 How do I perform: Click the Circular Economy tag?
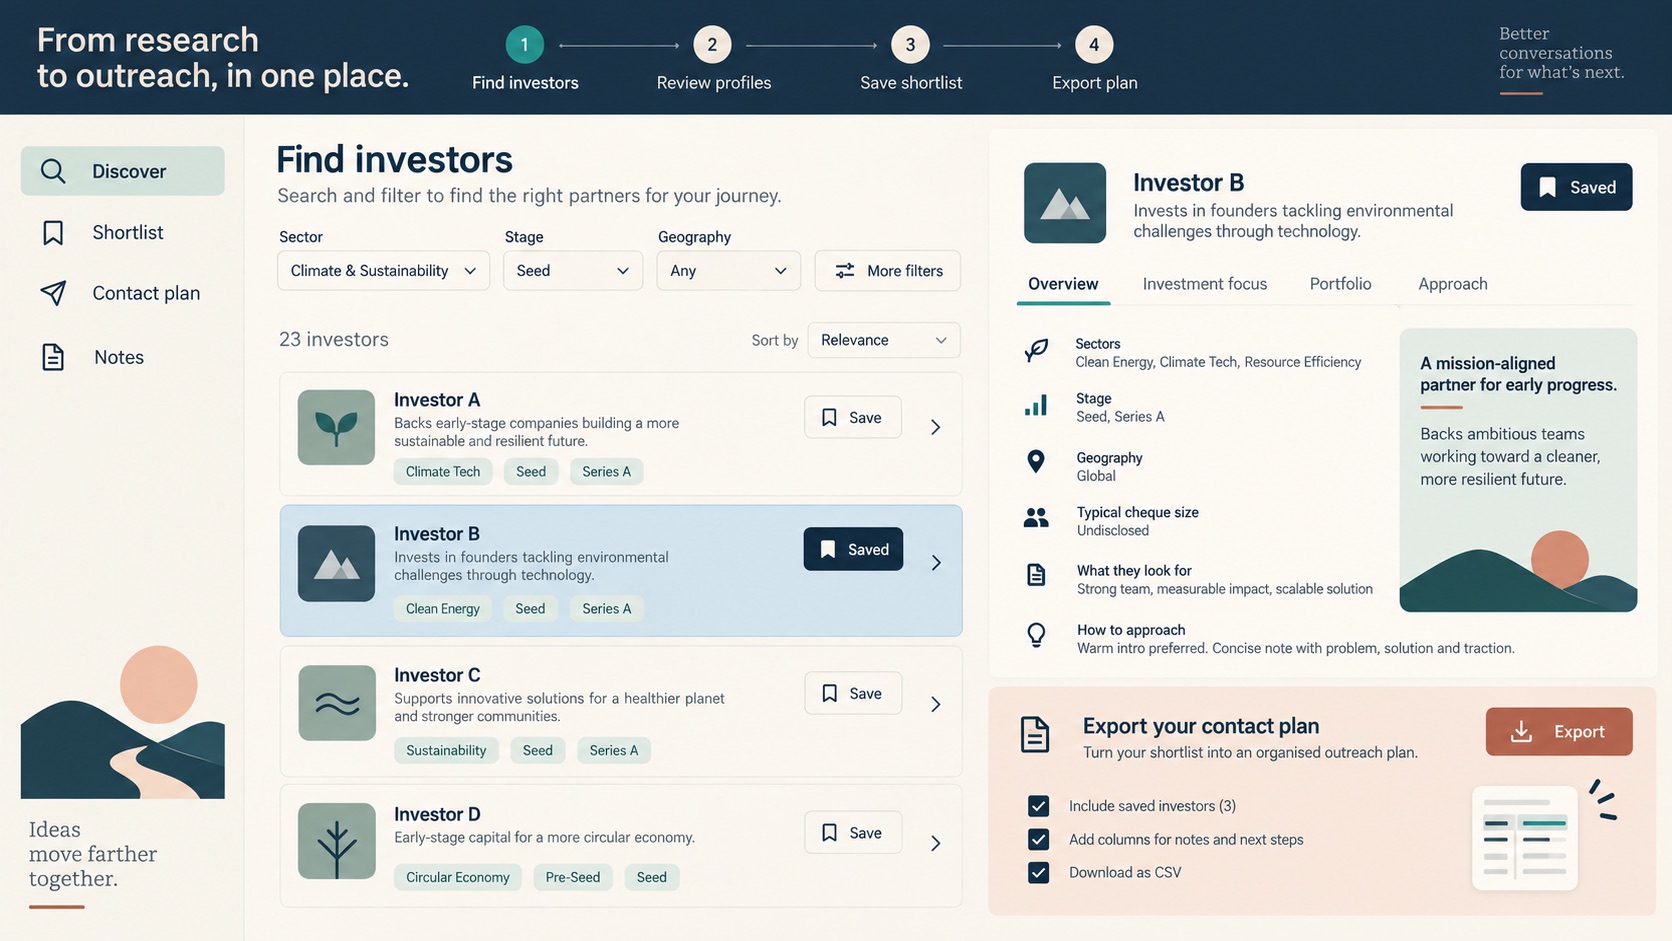click(x=458, y=877)
